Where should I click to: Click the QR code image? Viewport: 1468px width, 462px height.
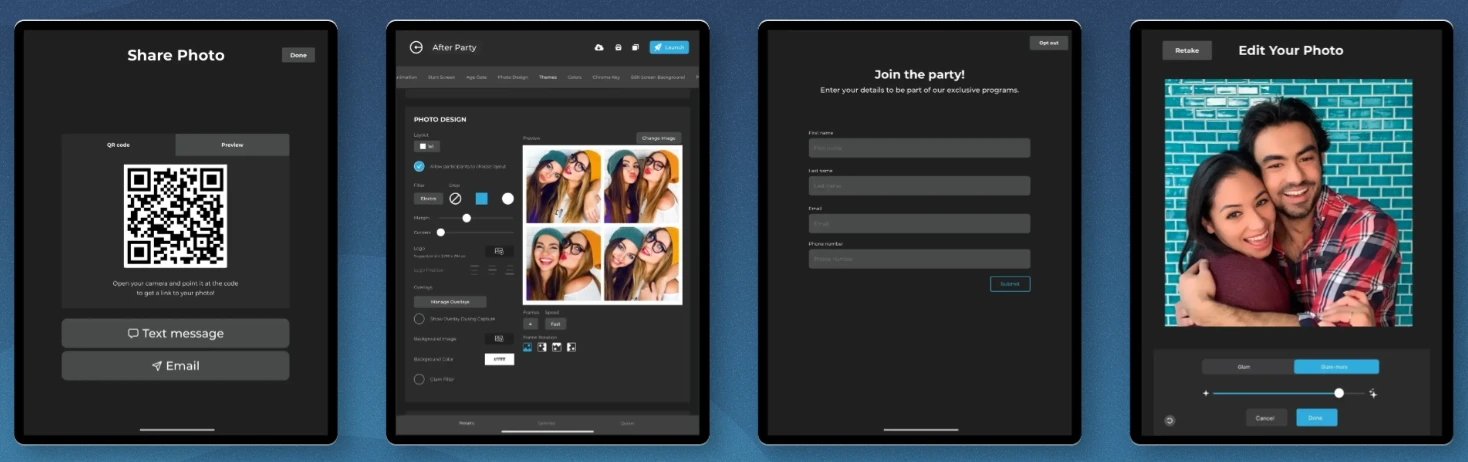tap(175, 216)
